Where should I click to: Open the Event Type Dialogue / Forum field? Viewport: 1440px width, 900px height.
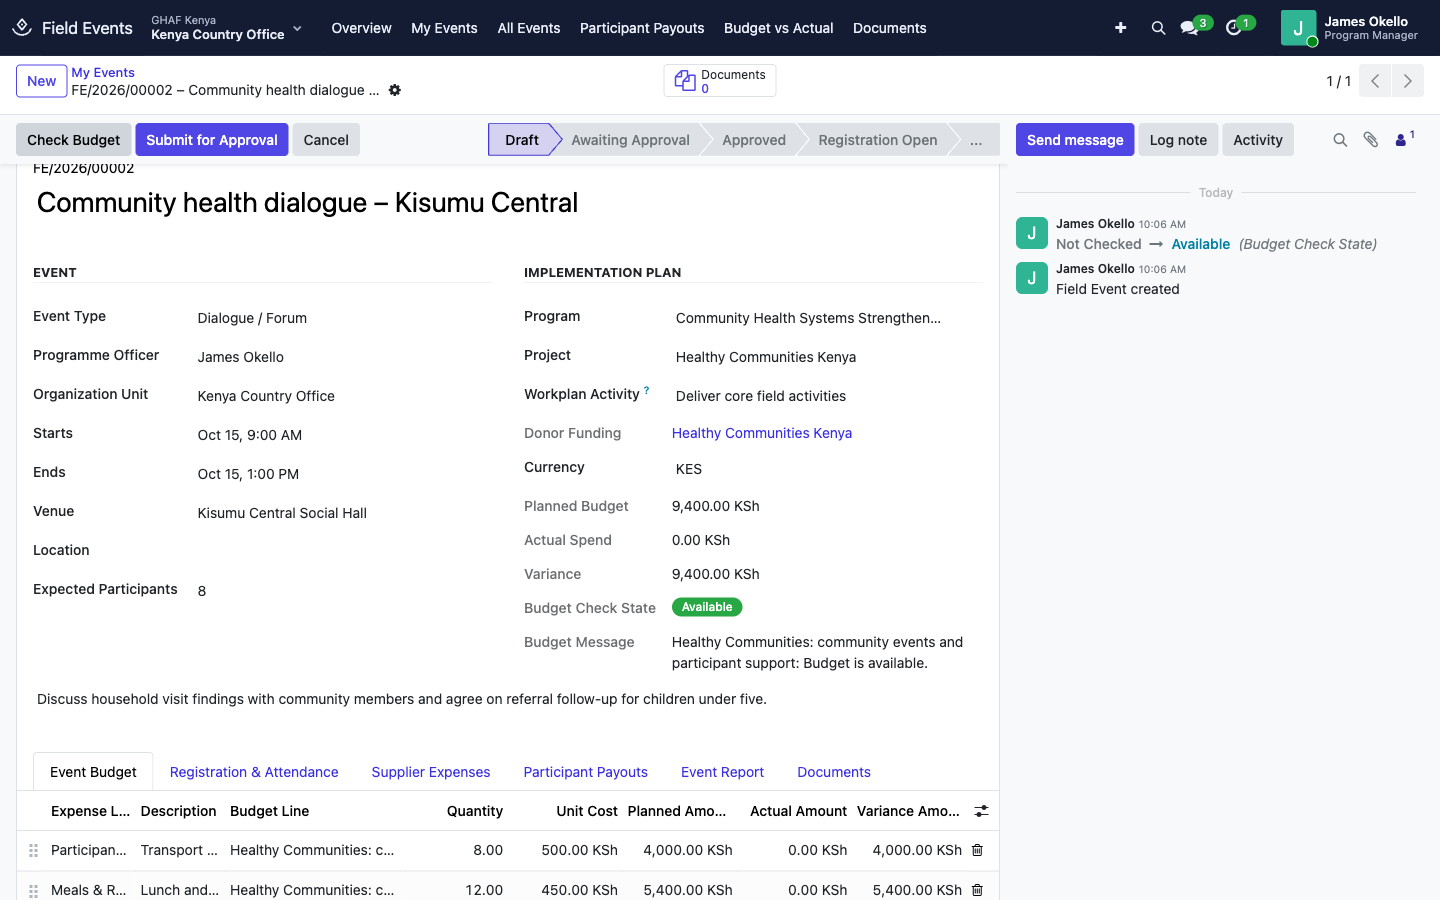point(342,318)
